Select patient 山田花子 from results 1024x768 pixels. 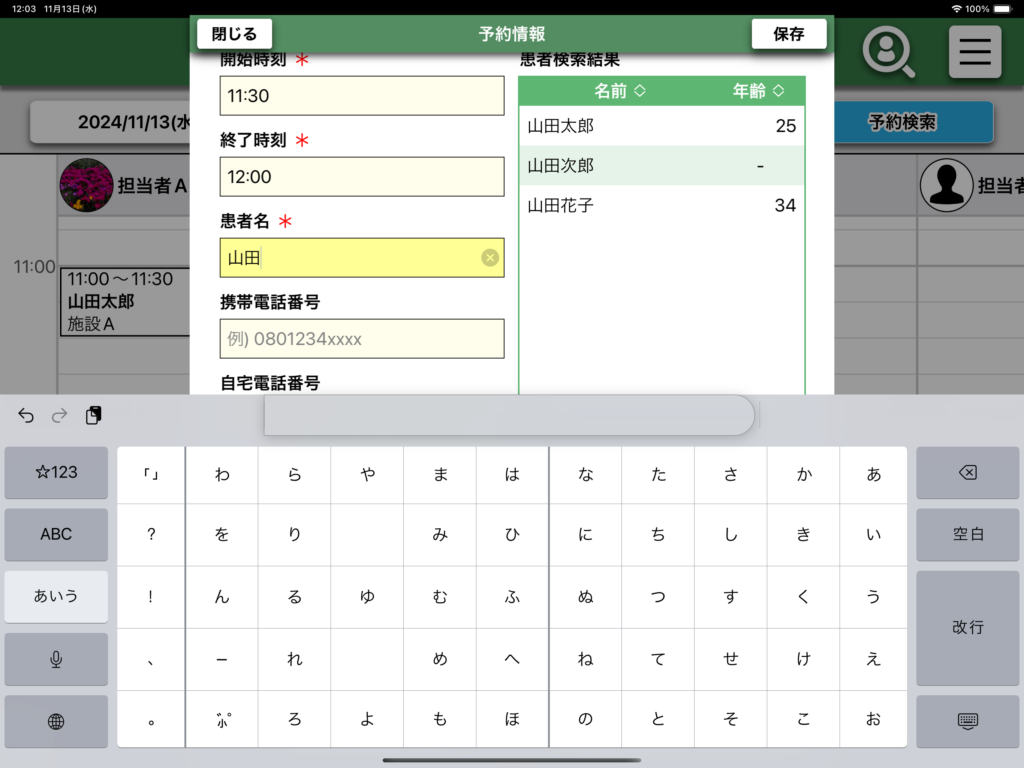pyautogui.click(x=661, y=206)
